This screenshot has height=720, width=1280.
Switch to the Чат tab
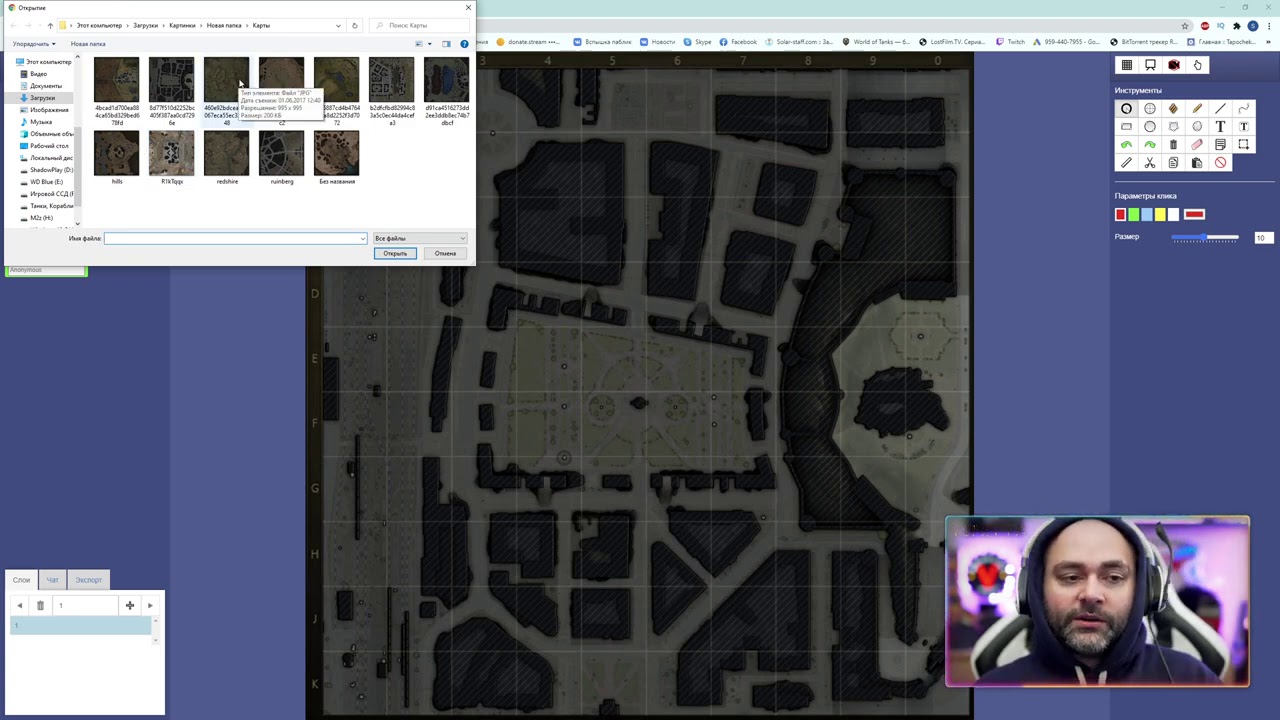(52, 580)
